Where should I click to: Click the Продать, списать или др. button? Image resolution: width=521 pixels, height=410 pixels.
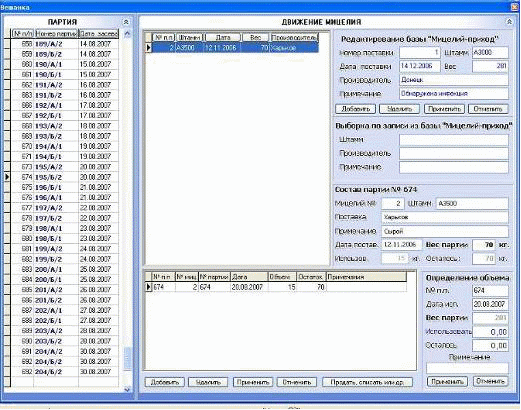[x=367, y=382]
